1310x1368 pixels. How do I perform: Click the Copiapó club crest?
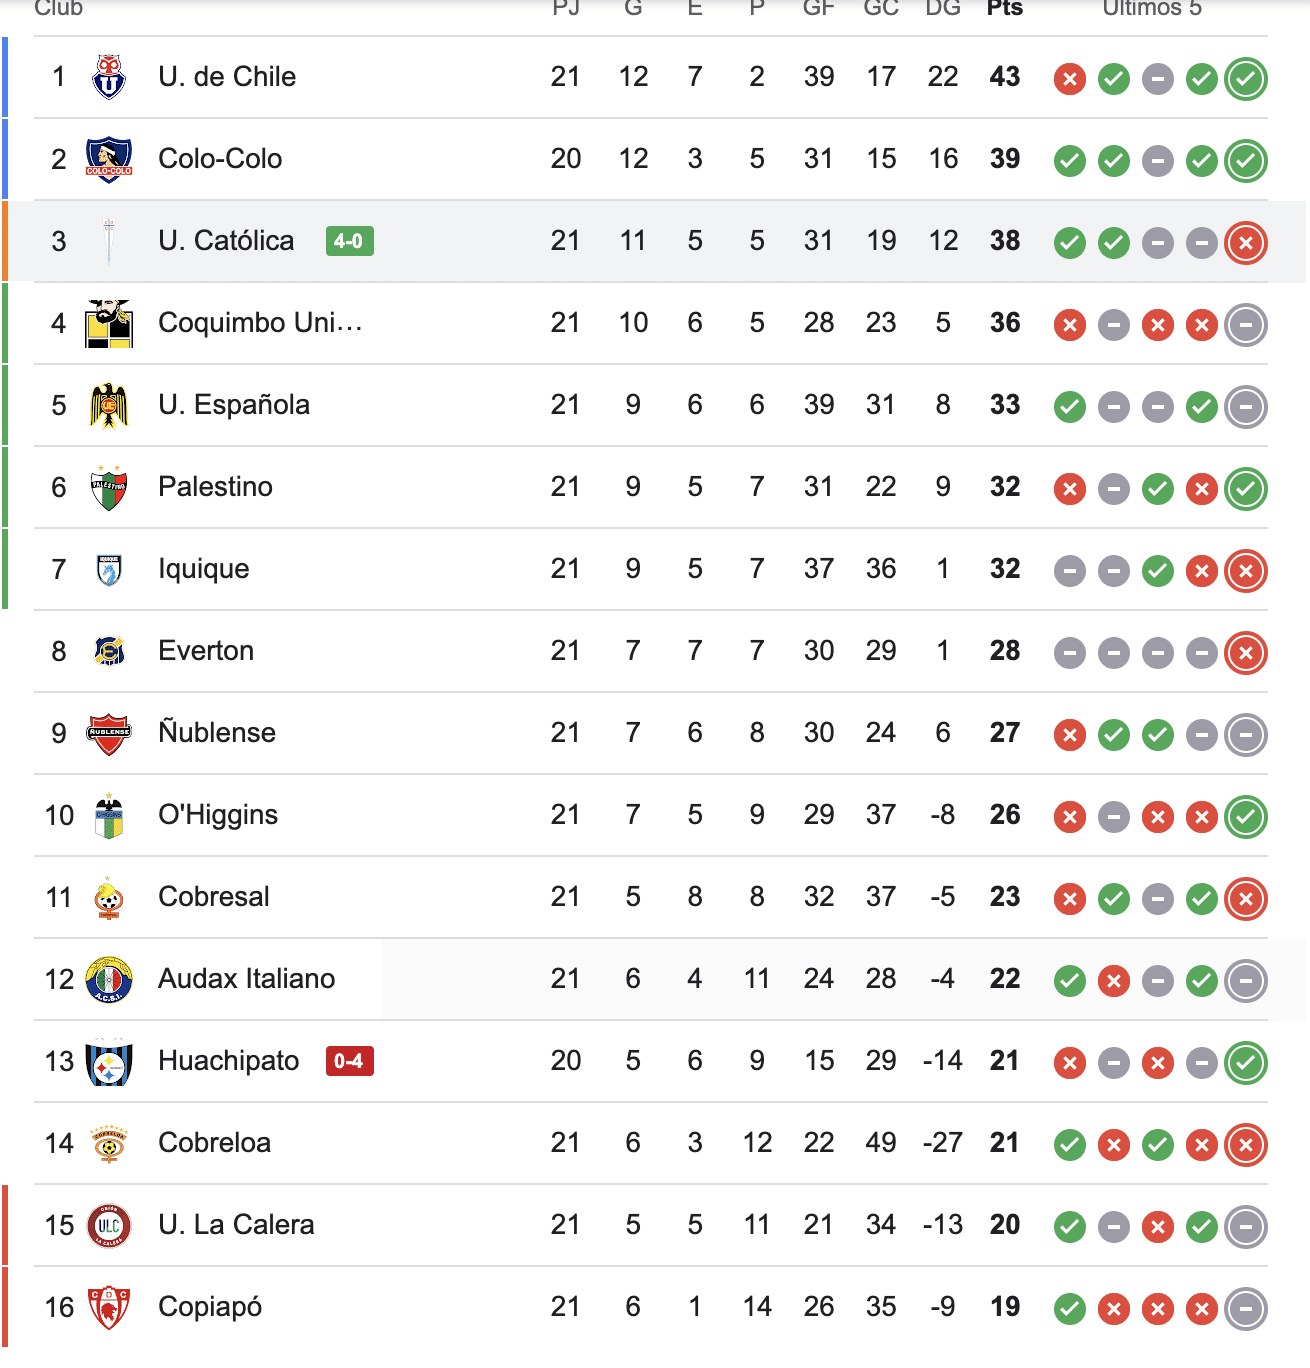click(x=109, y=1307)
